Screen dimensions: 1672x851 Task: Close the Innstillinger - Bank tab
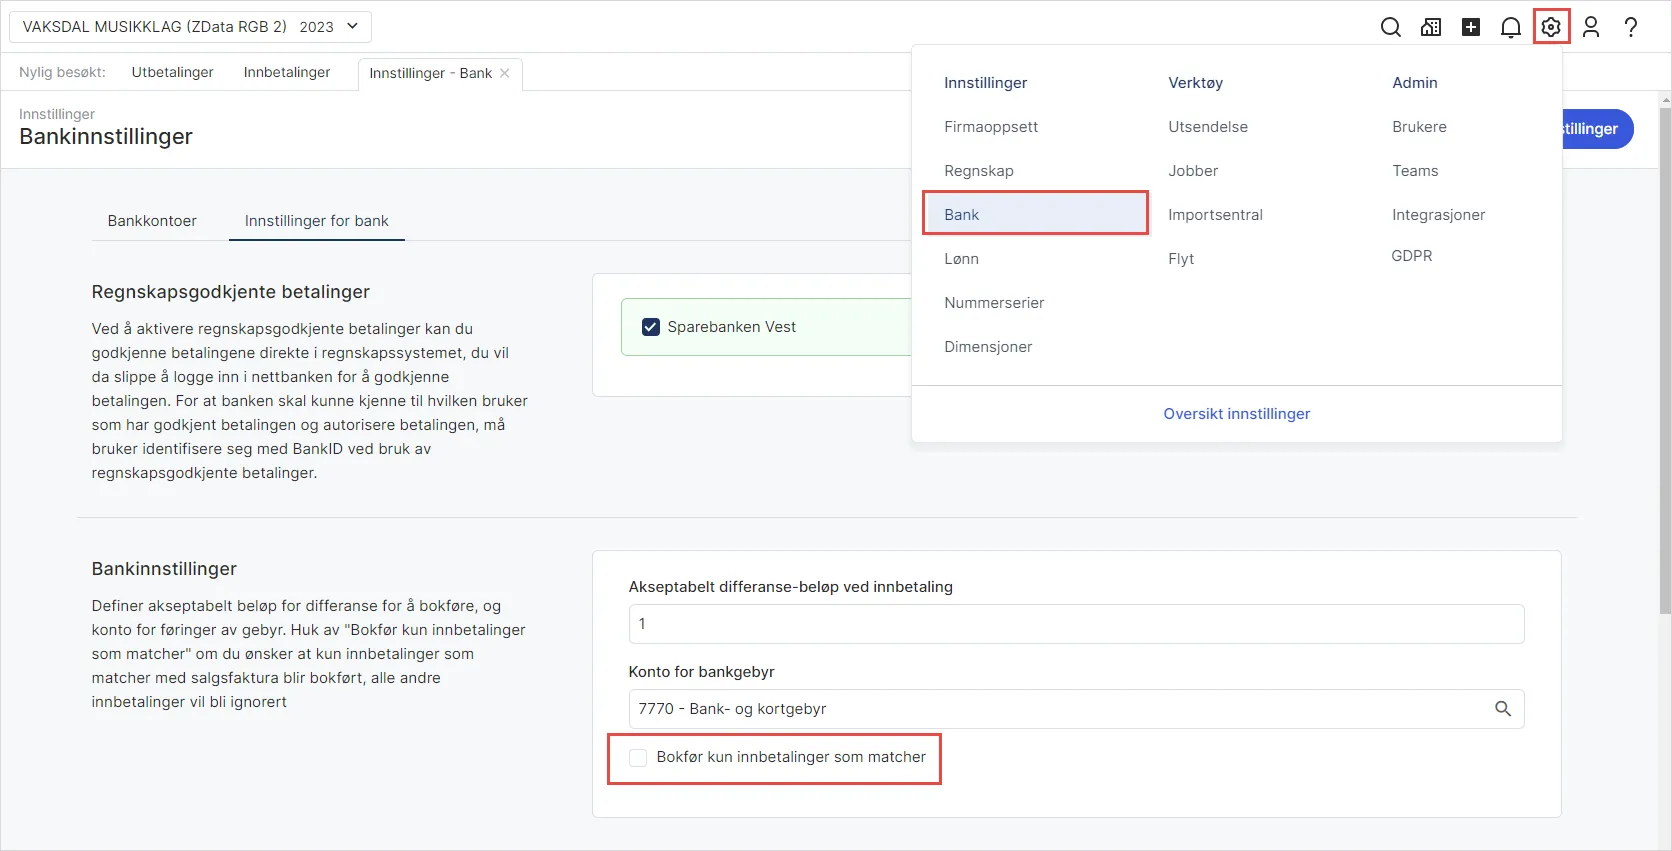click(x=505, y=73)
